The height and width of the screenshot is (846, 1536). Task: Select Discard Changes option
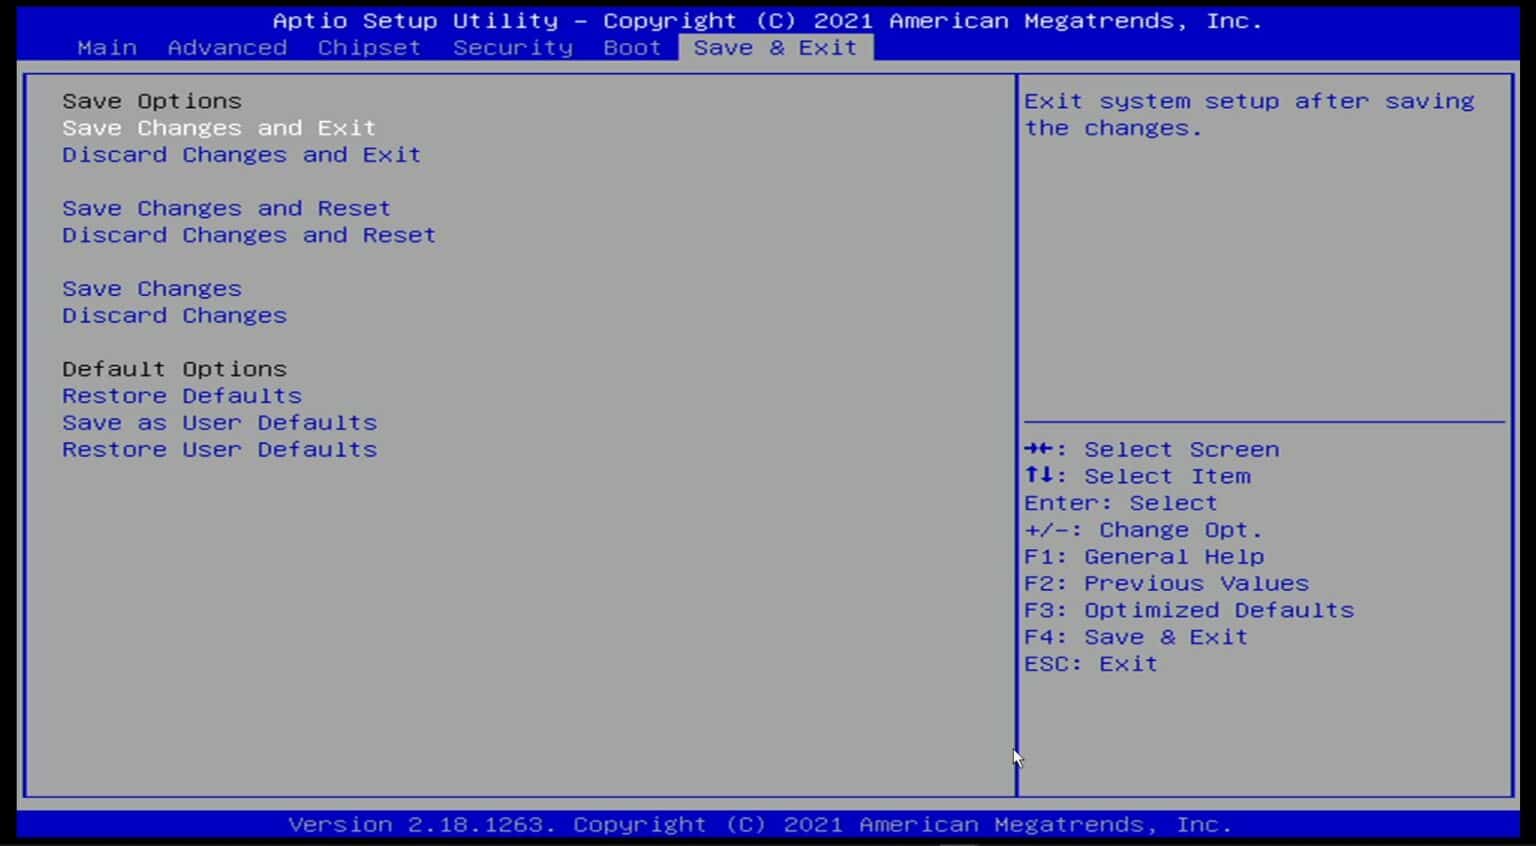pos(174,315)
